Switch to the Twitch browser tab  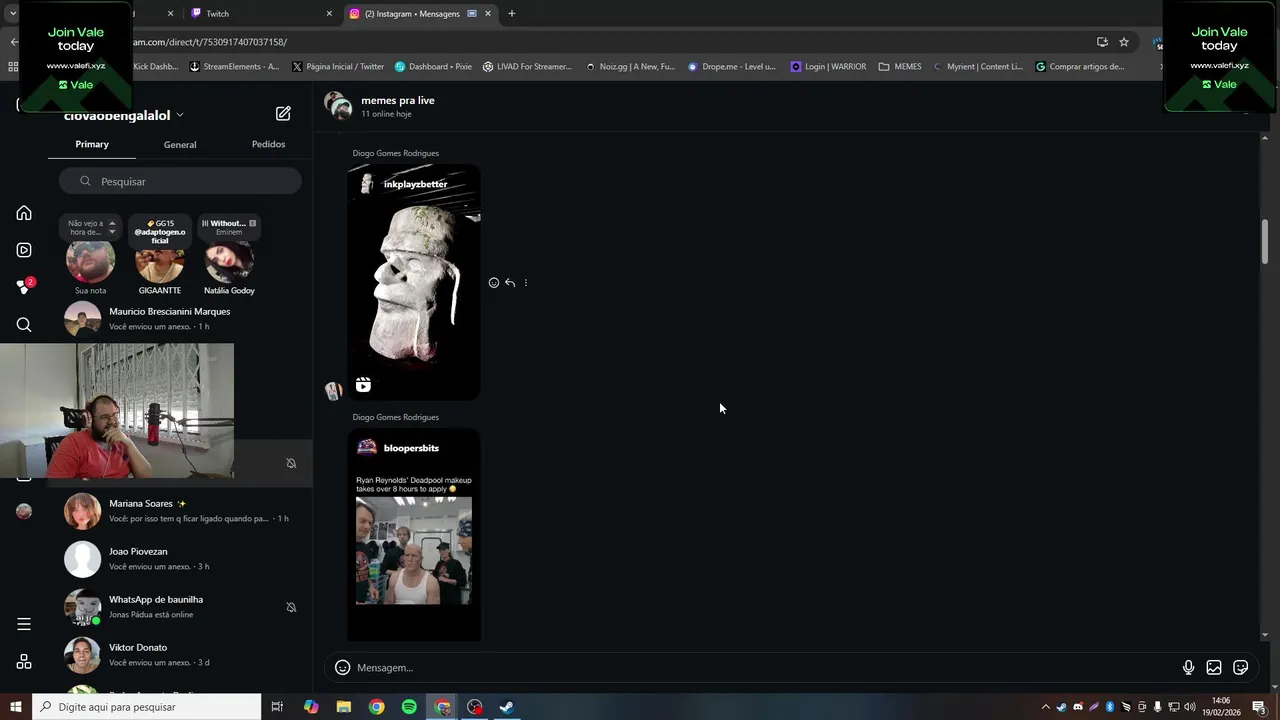click(261, 14)
